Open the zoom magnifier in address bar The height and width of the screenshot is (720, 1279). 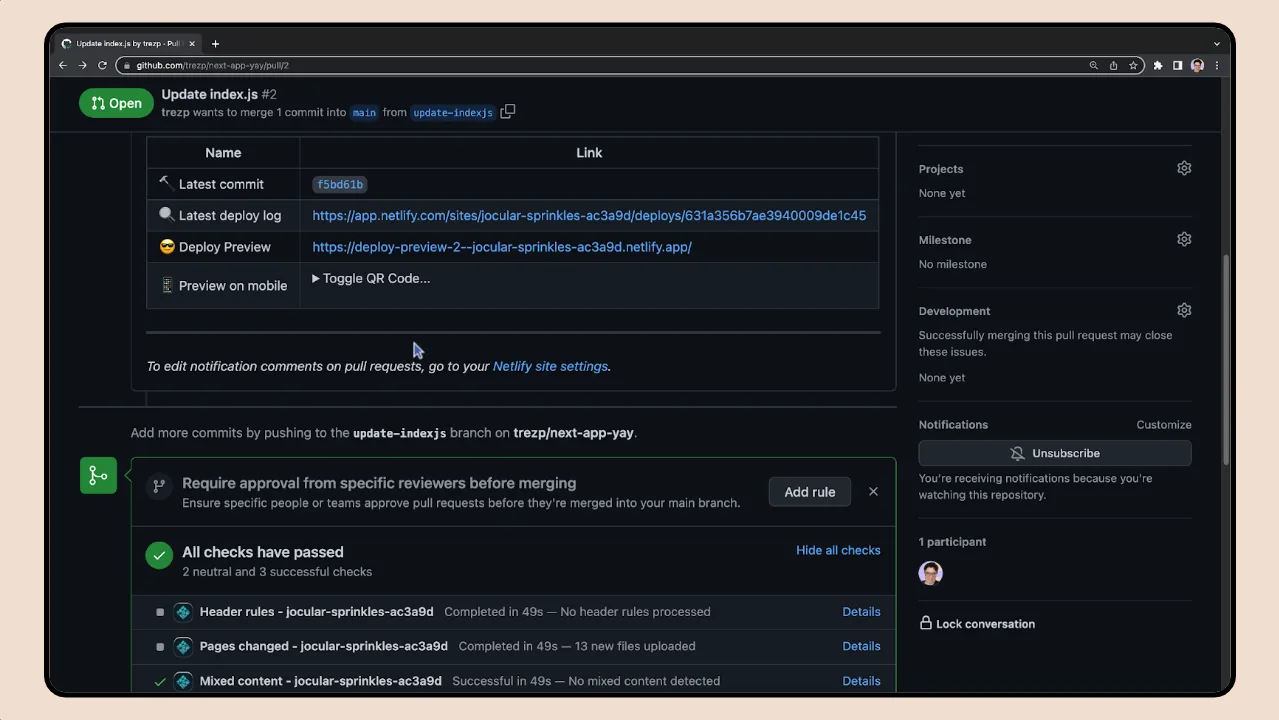click(1094, 65)
